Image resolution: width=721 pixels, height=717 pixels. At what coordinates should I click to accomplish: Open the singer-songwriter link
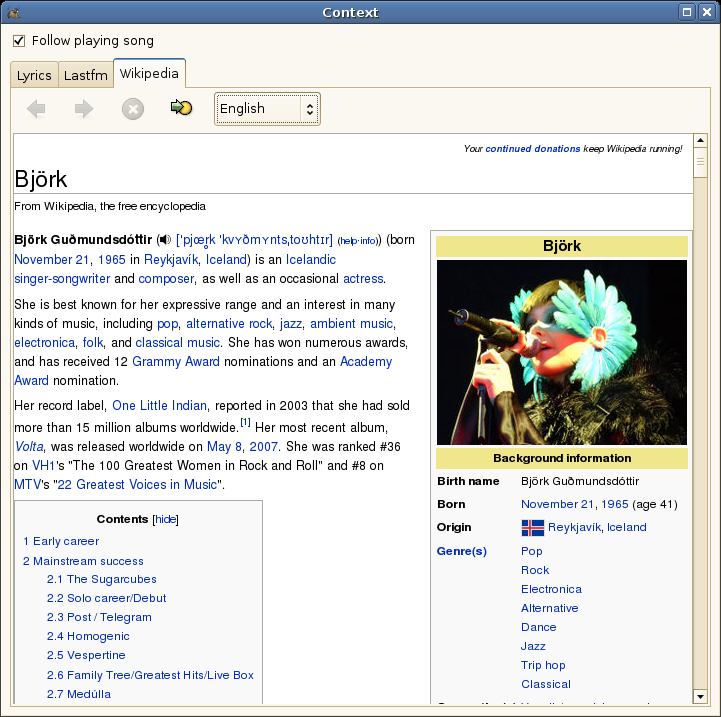click(x=62, y=279)
